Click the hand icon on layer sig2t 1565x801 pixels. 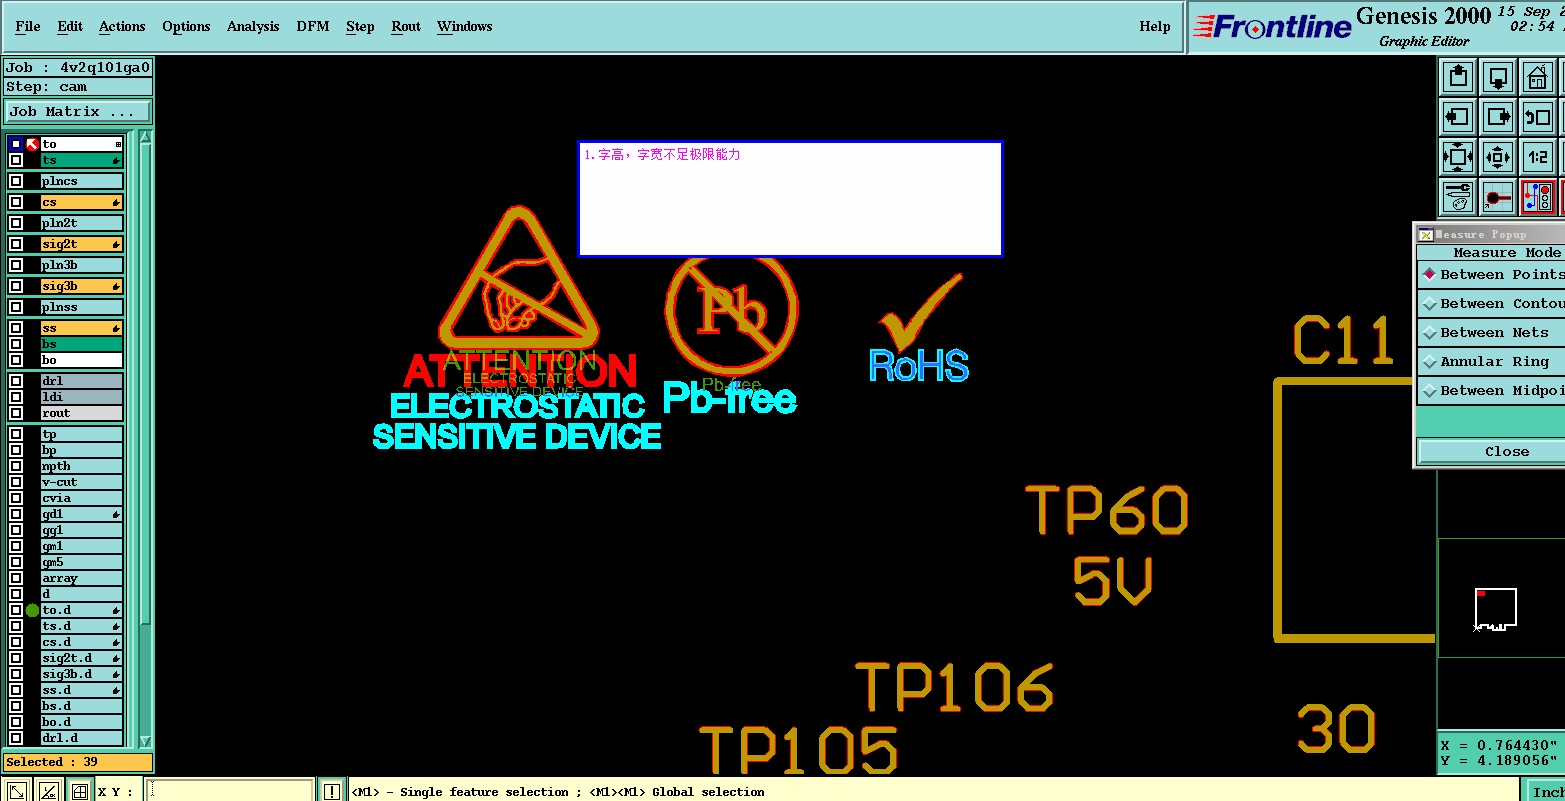tap(116, 244)
